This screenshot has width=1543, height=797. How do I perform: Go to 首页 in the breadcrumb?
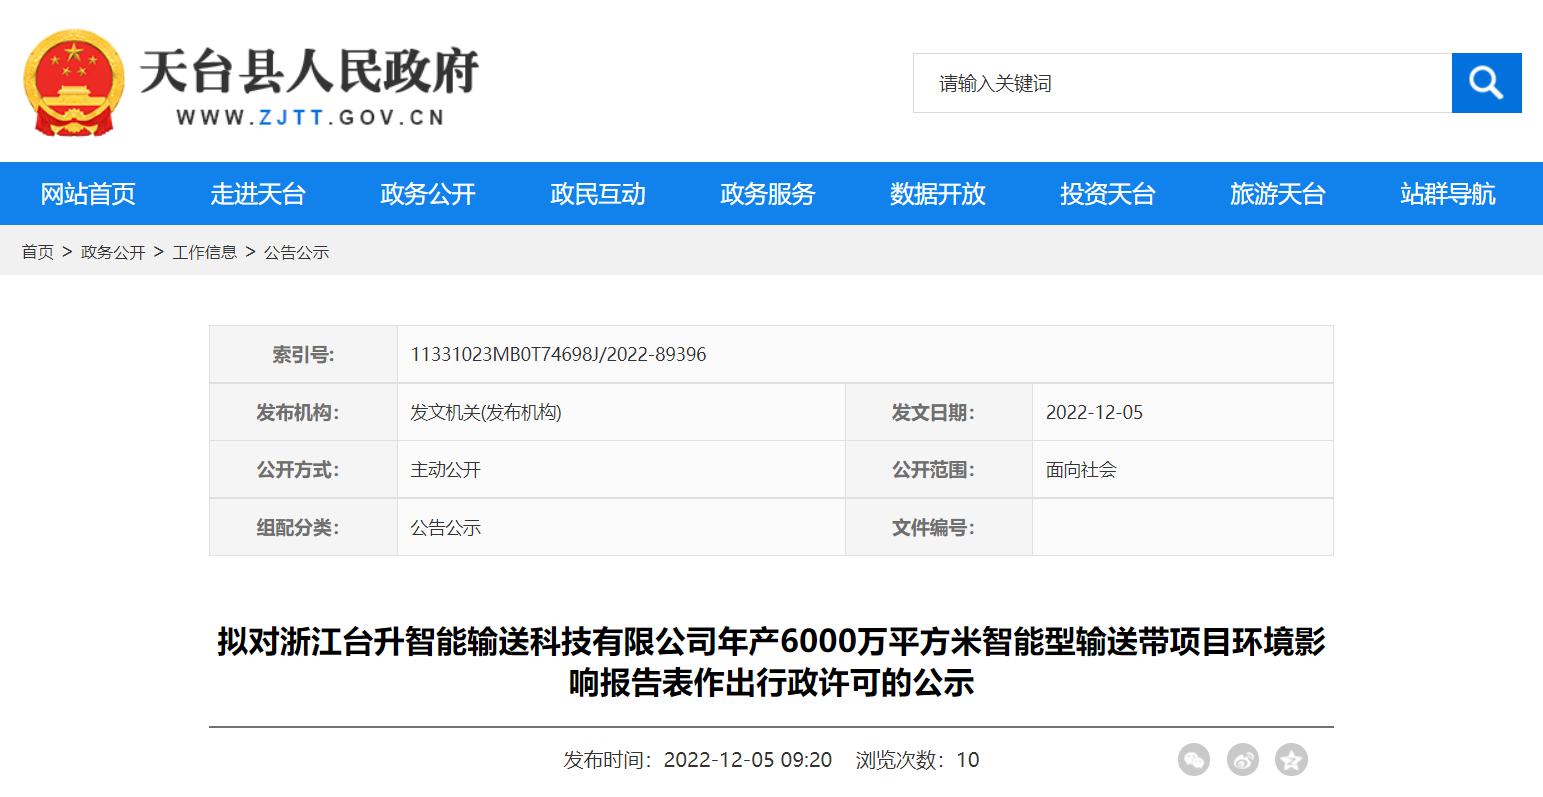38,252
